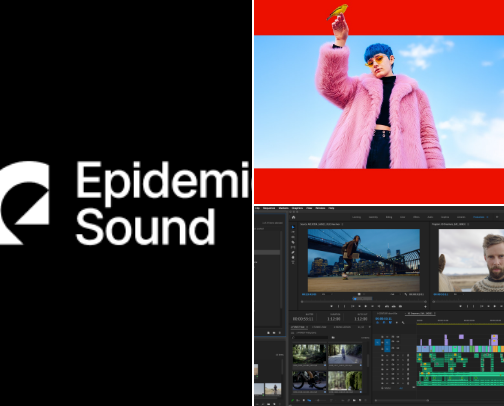Toggle nest insert mode in the timeline header
The image size is (504, 406).
coord(377,322)
